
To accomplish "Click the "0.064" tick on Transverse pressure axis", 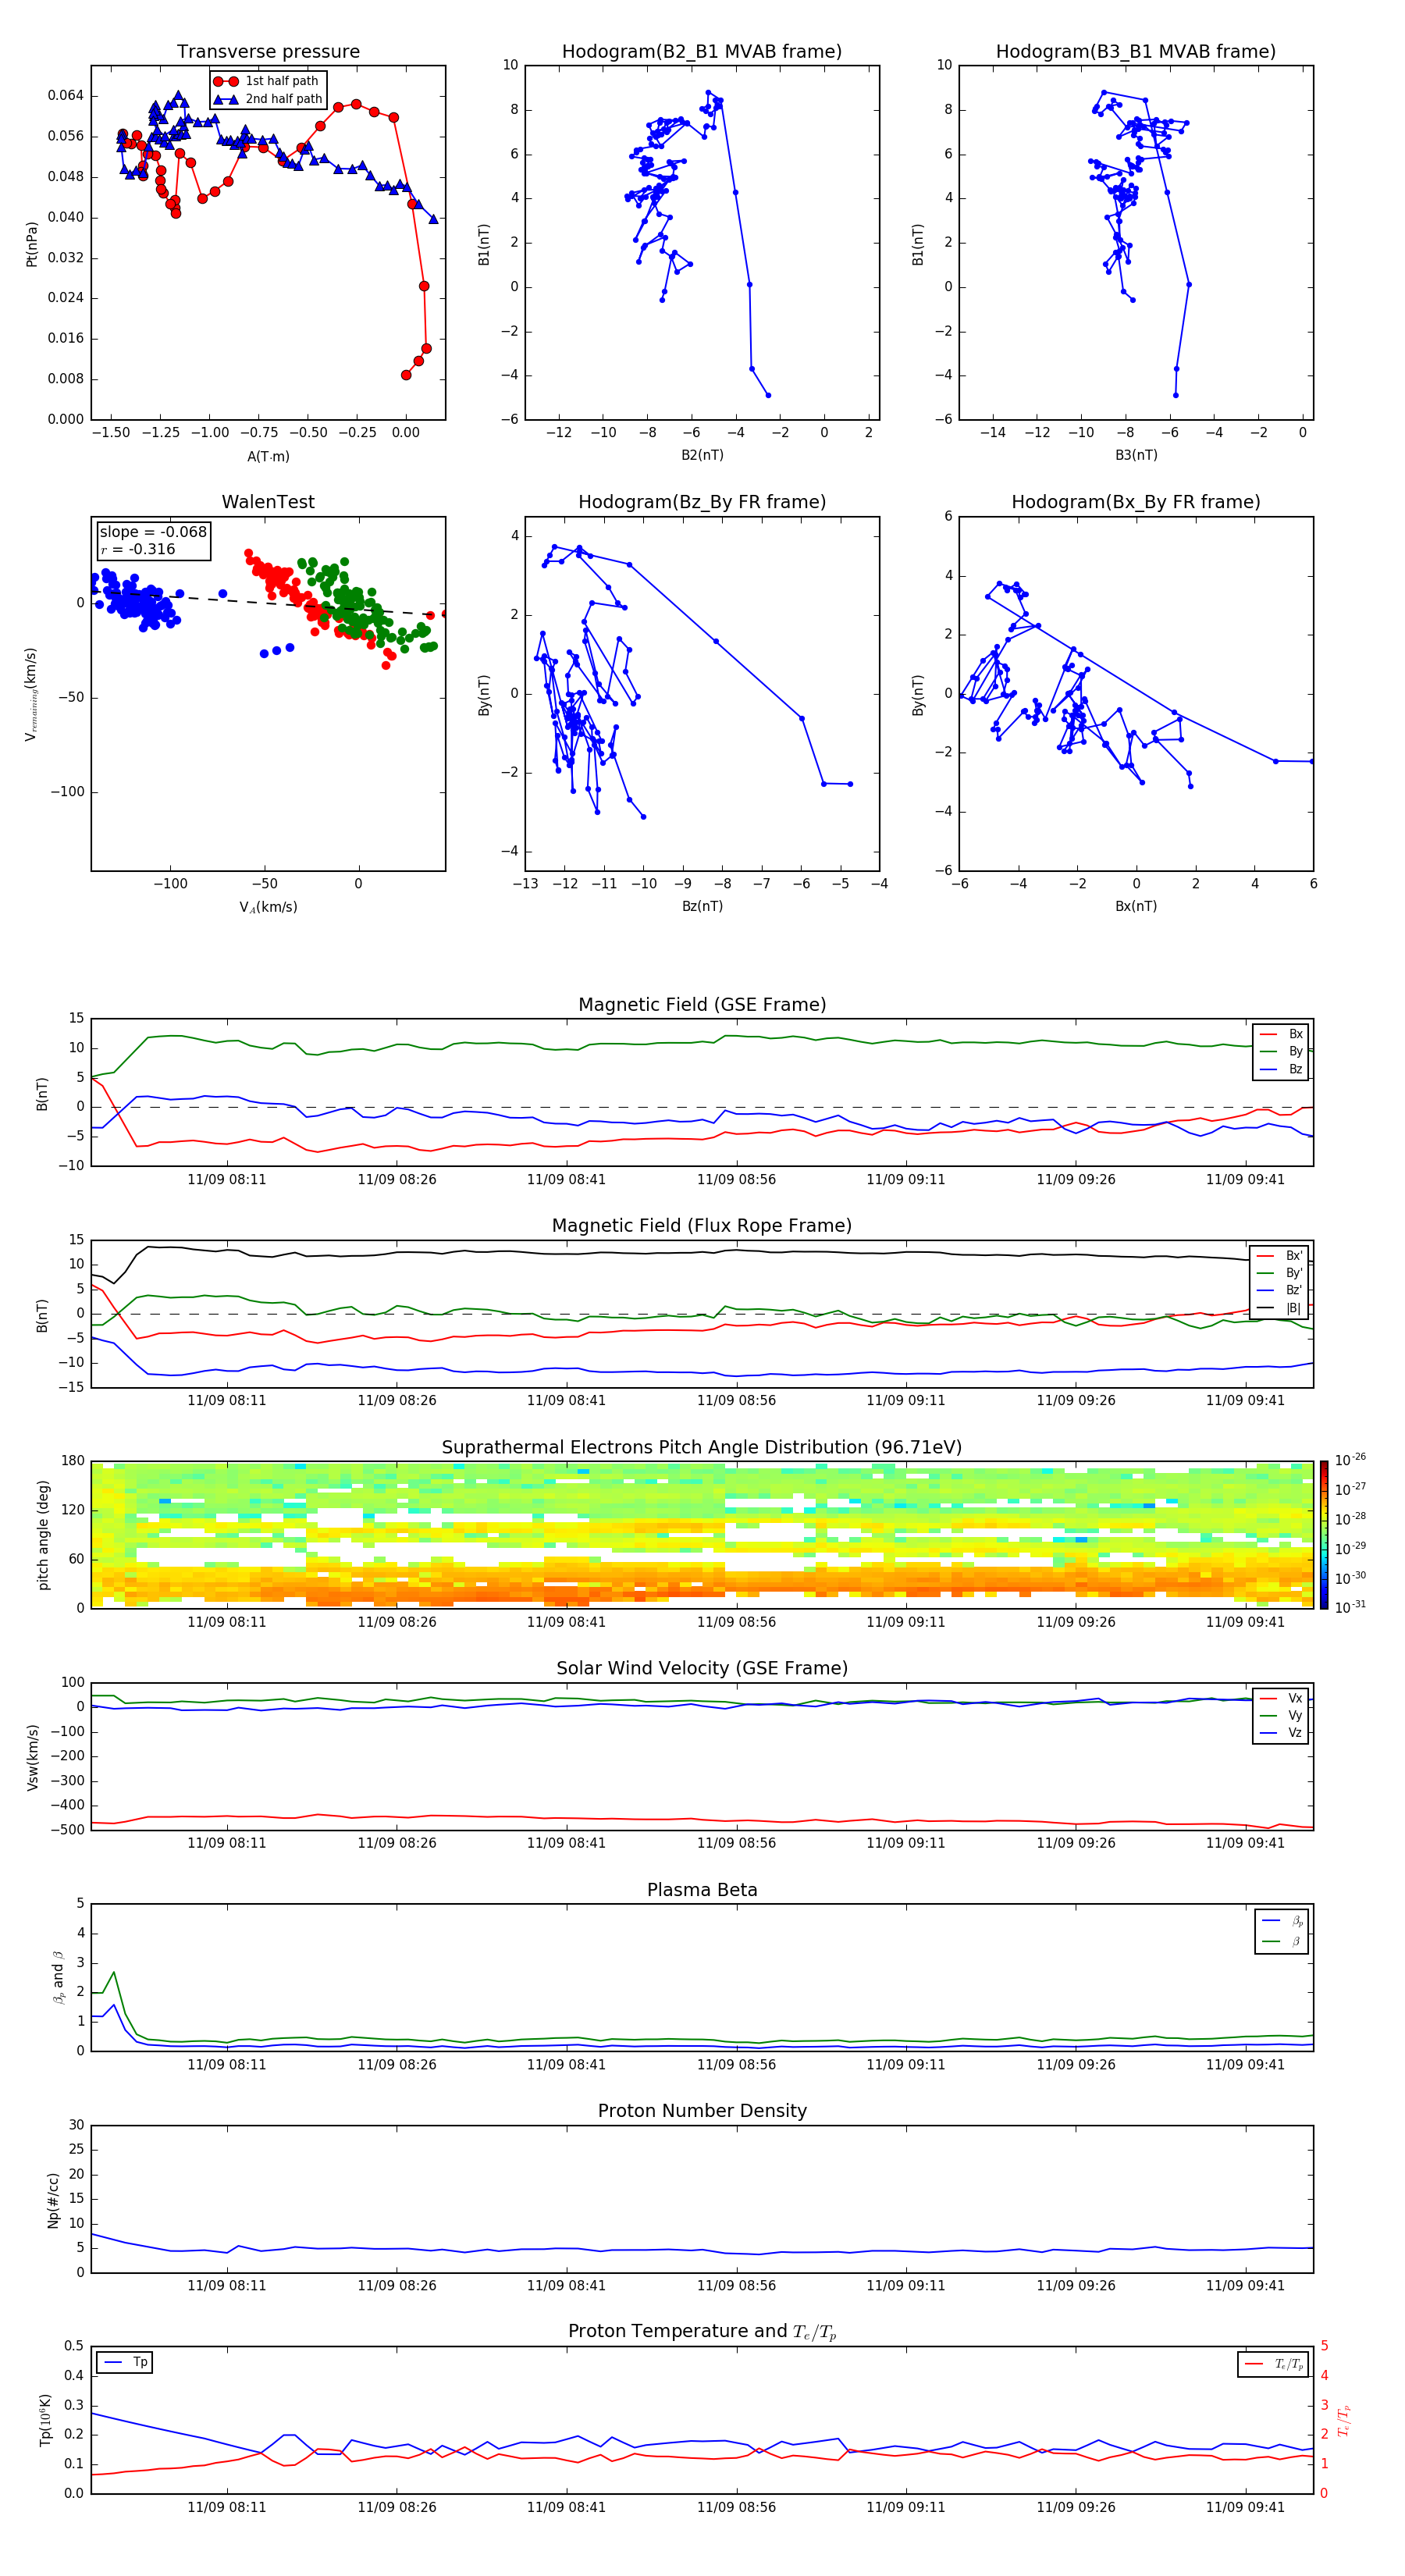I will [x=66, y=96].
